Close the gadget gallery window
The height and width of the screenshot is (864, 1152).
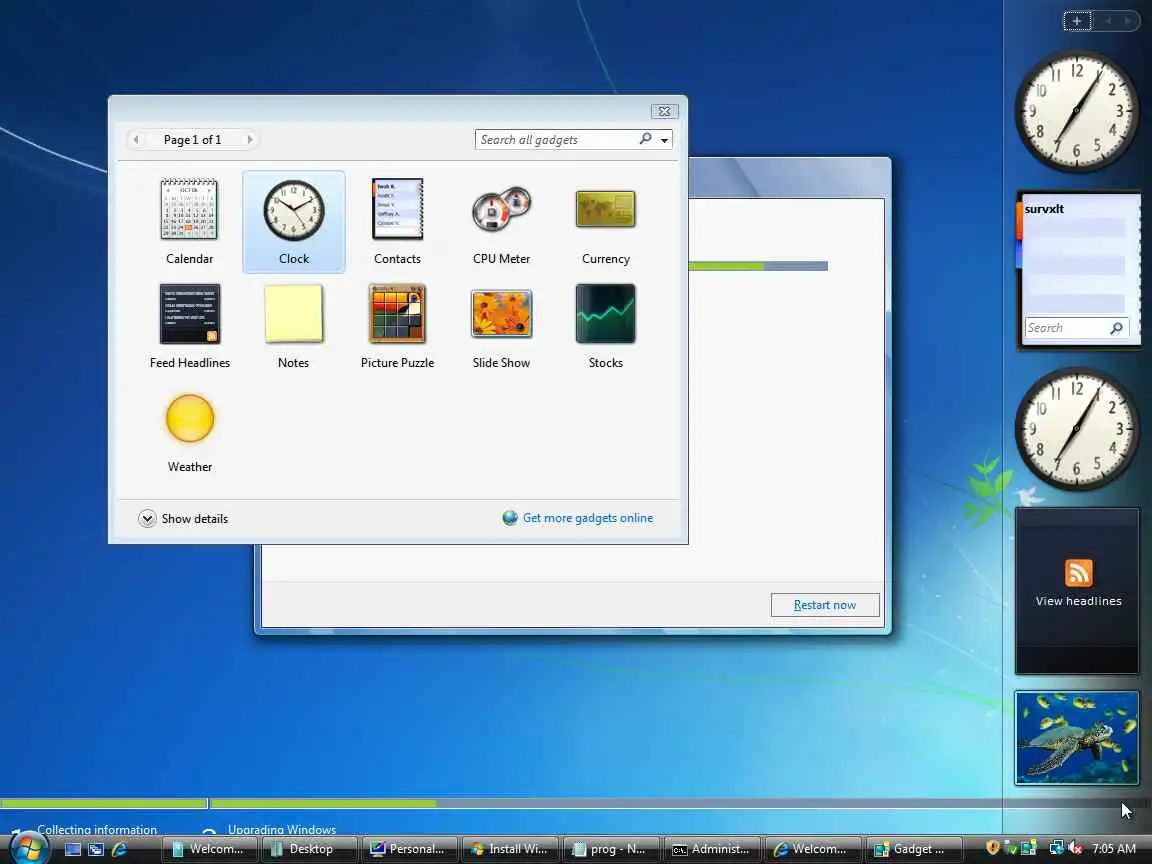coord(664,111)
